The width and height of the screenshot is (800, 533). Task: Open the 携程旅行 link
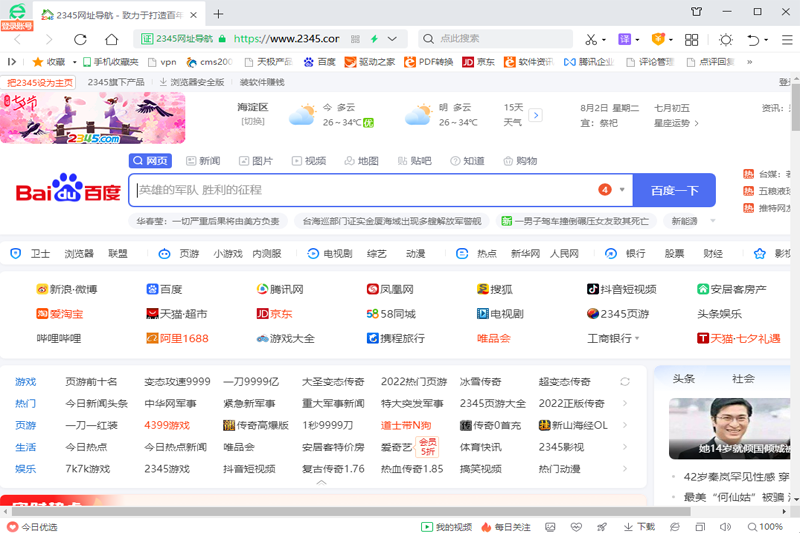coord(395,338)
